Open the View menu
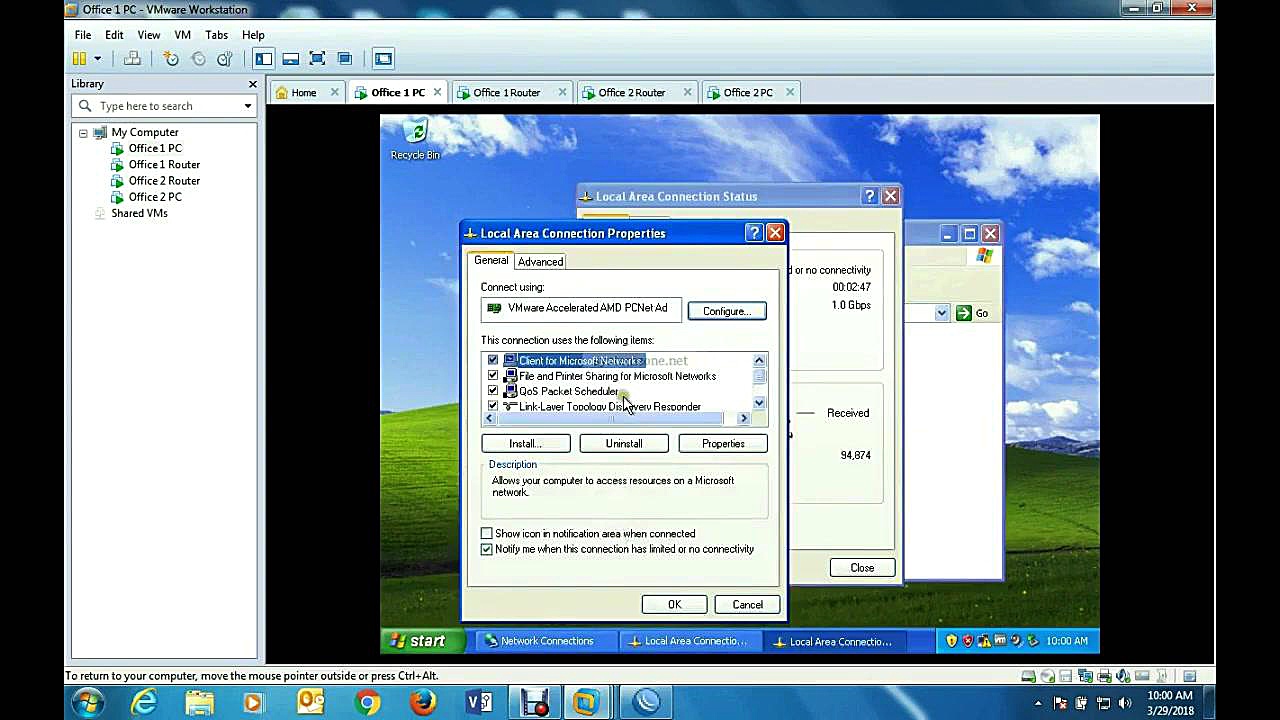This screenshot has width=1280, height=720. pos(149,35)
